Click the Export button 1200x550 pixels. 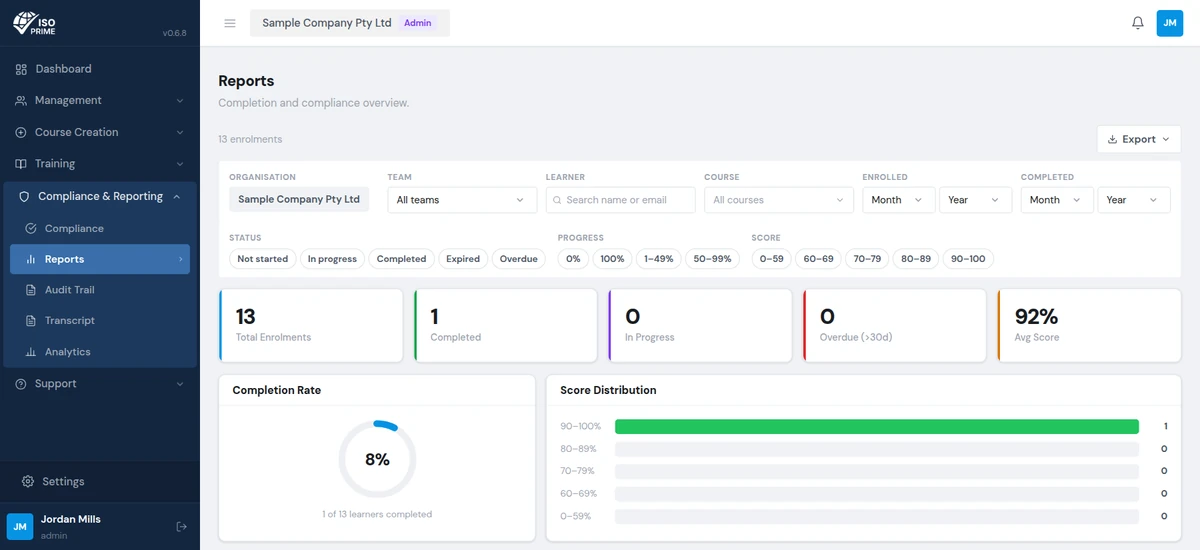pos(1139,139)
